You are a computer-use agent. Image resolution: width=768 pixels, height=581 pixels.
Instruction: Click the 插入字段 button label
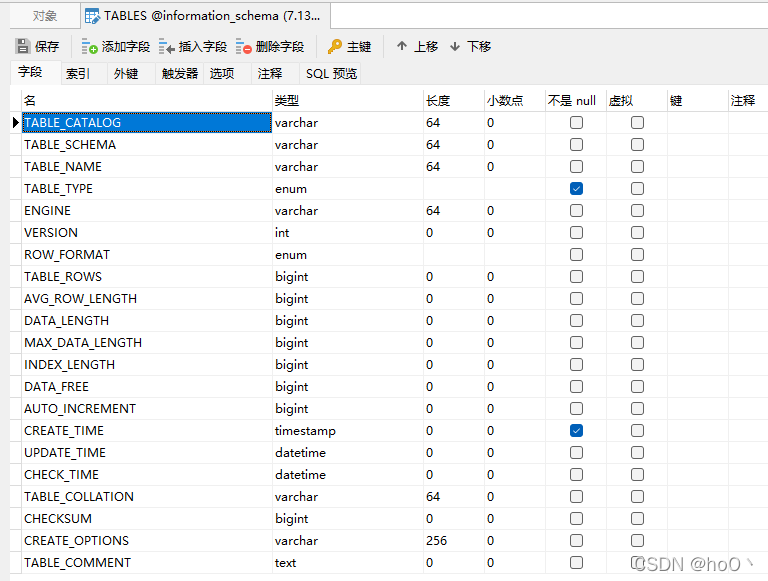[203, 47]
